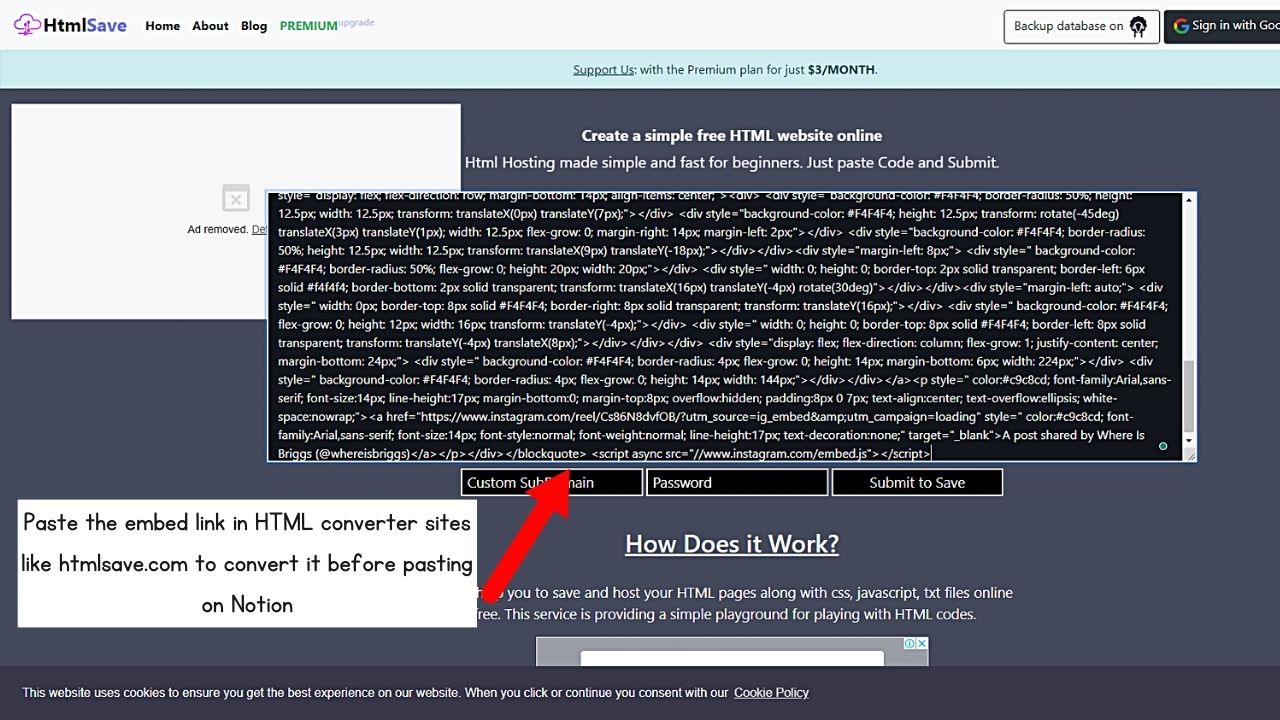The width and height of the screenshot is (1280, 720).
Task: Click Backup database on GitHub button
Action: tap(1081, 27)
